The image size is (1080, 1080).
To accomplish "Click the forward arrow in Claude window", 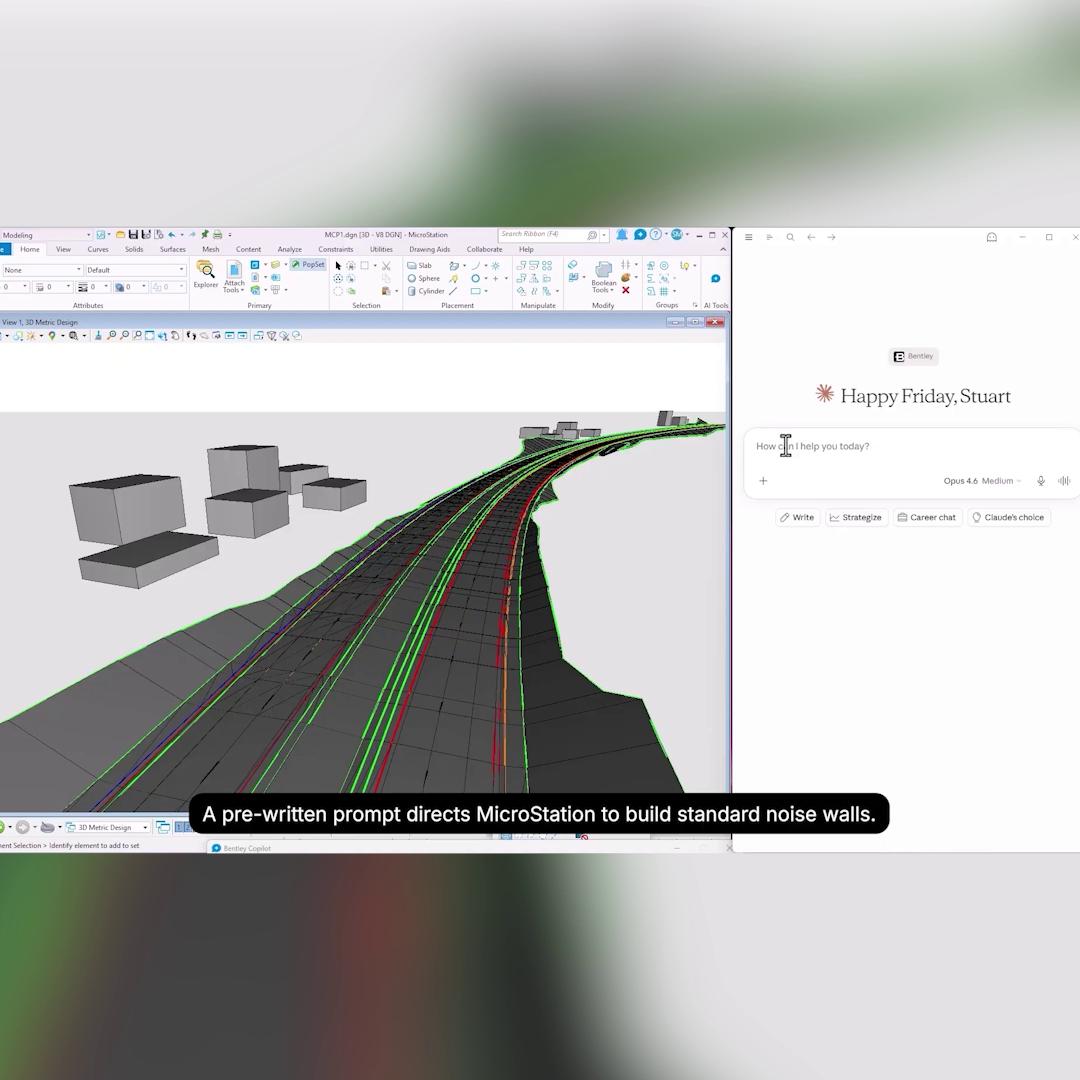I will (831, 237).
